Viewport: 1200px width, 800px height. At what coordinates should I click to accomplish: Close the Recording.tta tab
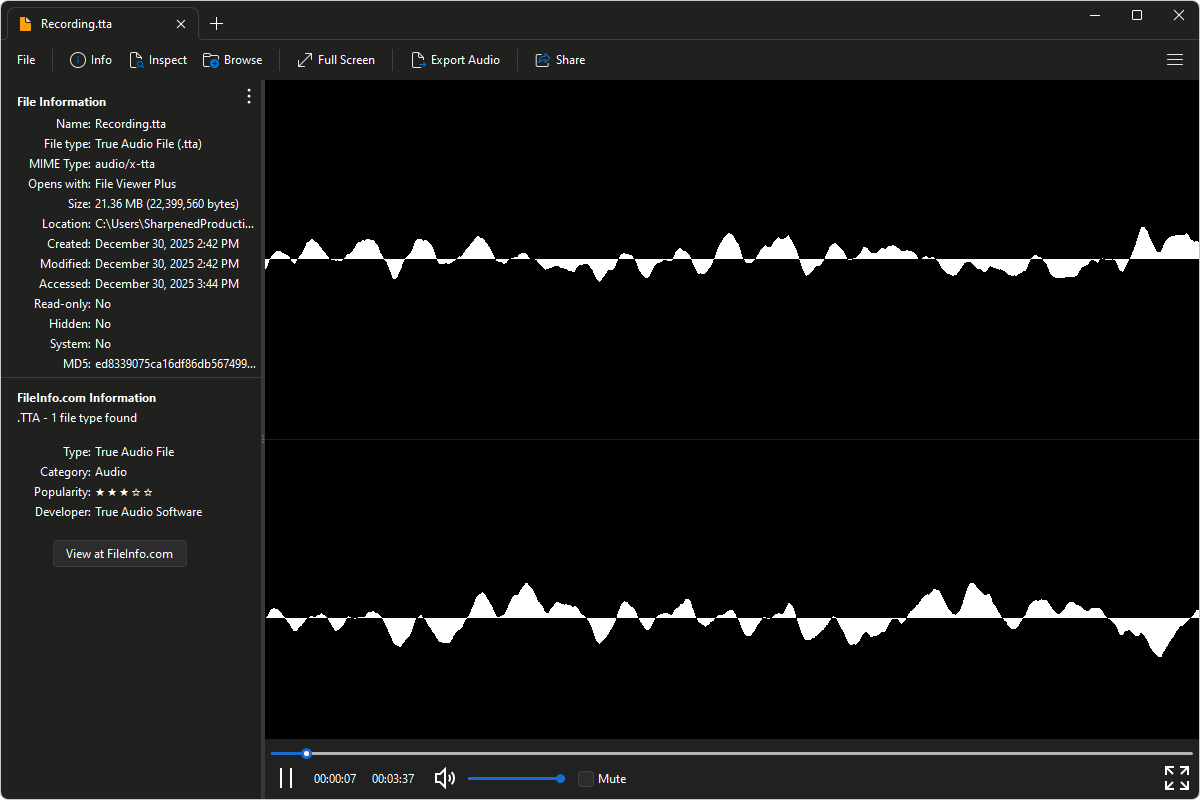tap(180, 23)
